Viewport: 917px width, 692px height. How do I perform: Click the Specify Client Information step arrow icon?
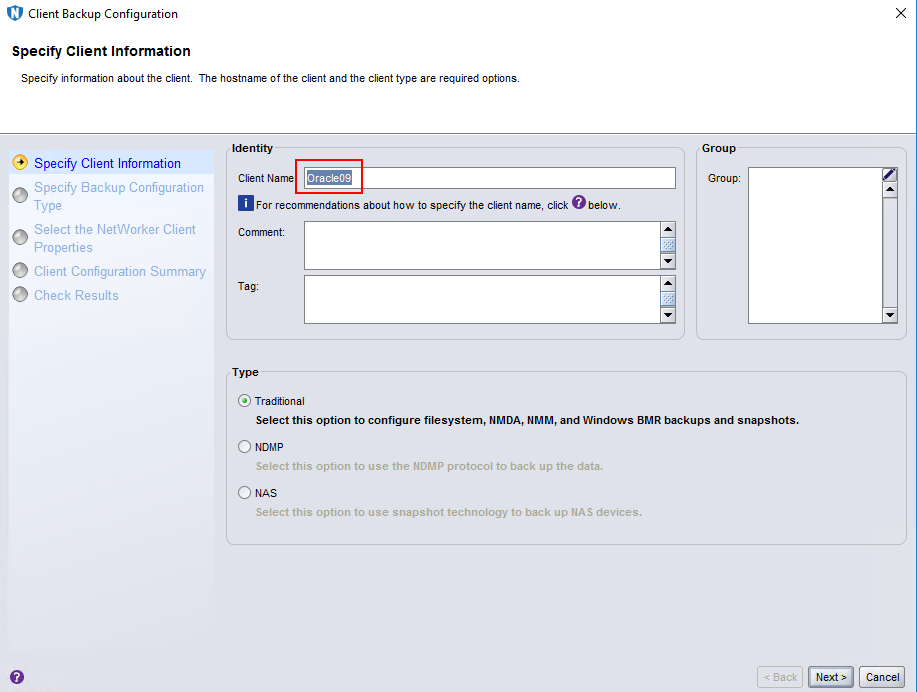[19, 163]
